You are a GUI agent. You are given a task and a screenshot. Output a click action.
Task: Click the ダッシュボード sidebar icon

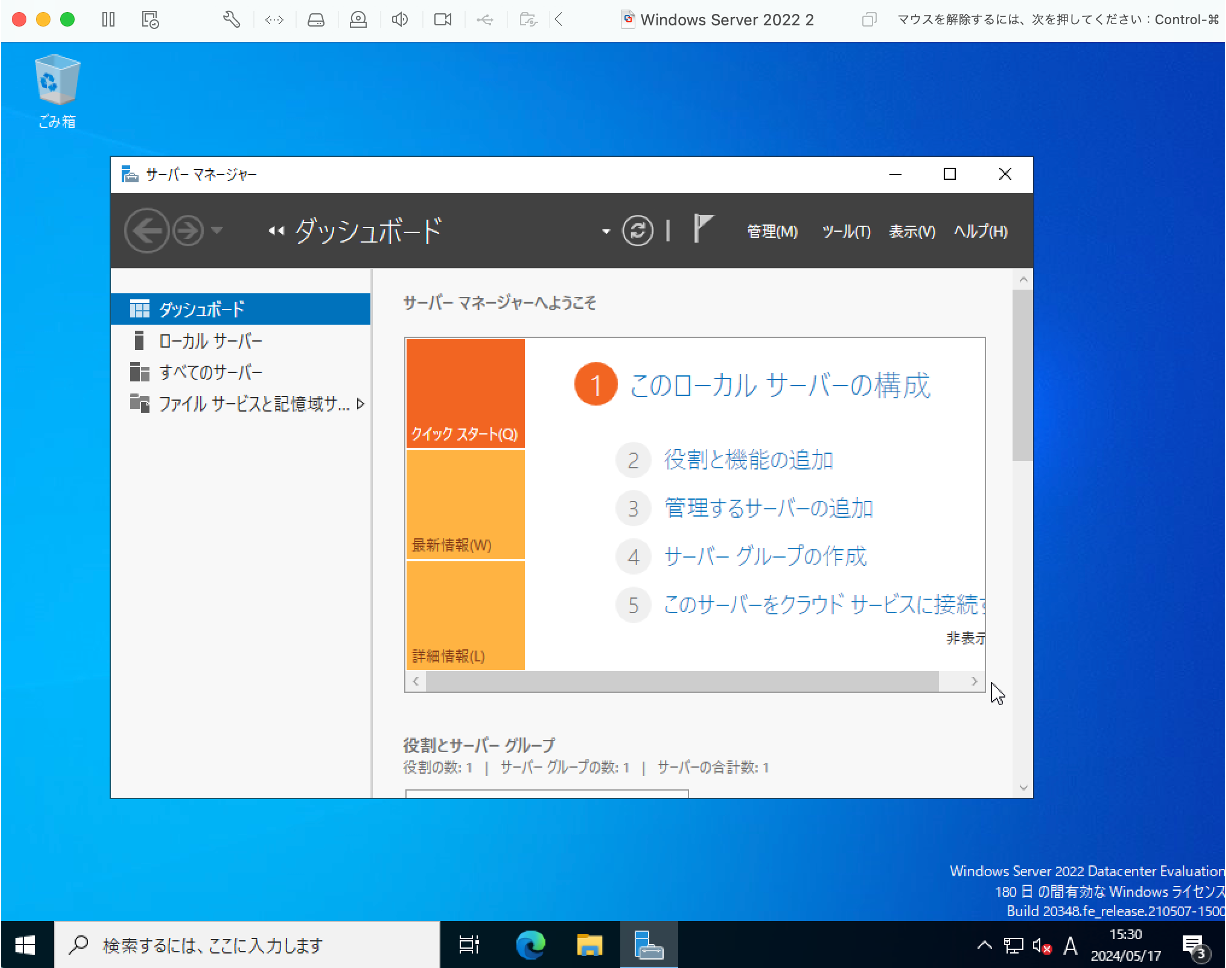coord(140,309)
